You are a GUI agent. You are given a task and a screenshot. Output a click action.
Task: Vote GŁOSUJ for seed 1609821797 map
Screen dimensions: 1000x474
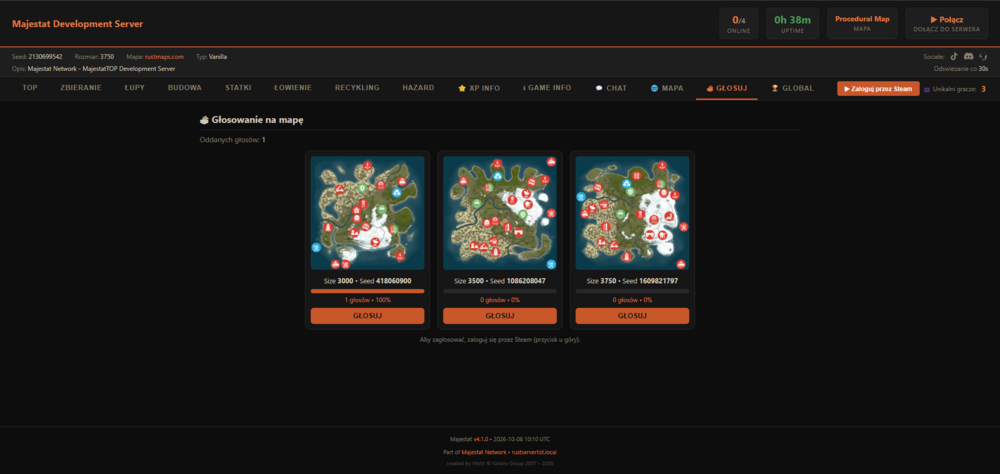tap(632, 316)
